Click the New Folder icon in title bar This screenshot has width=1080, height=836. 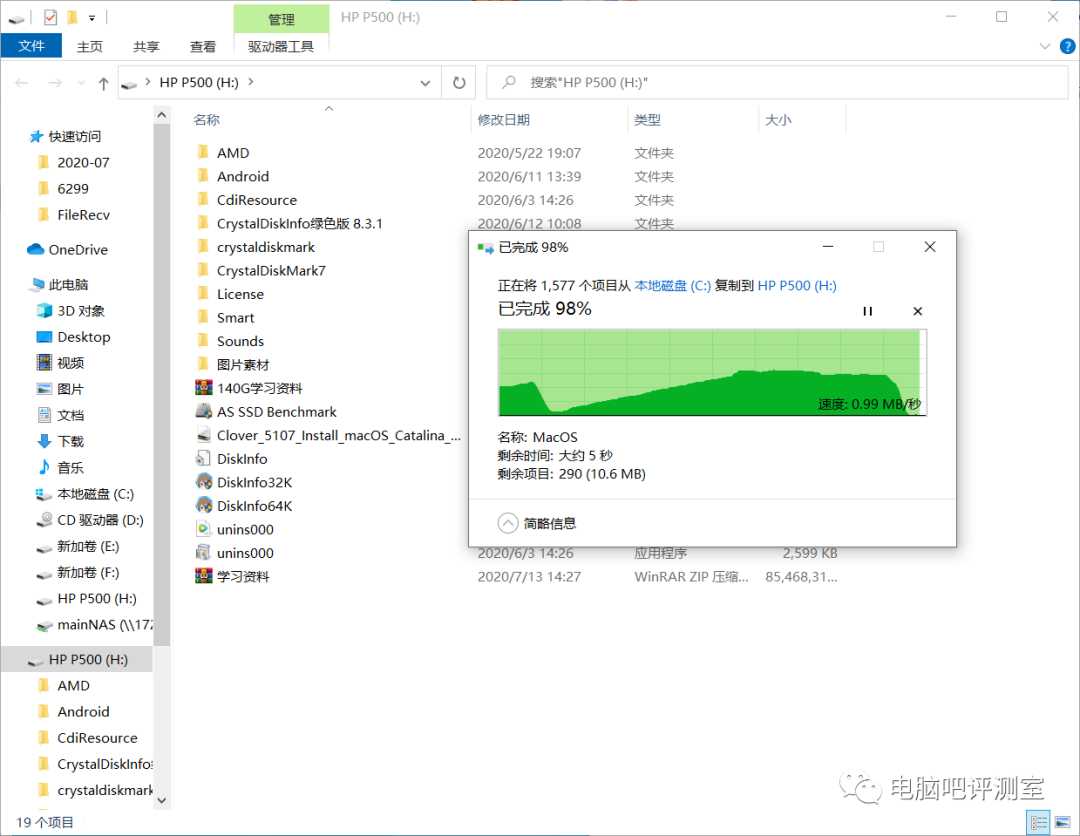72,17
